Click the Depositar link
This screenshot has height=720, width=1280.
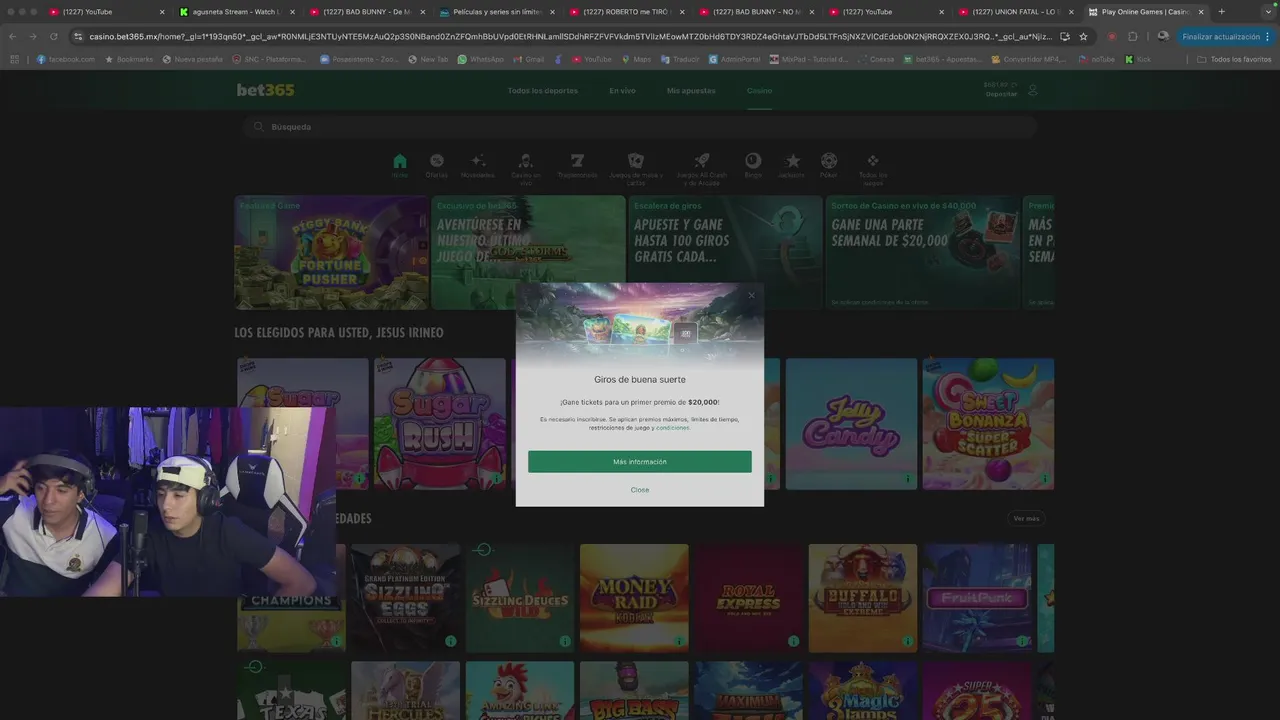1001,94
